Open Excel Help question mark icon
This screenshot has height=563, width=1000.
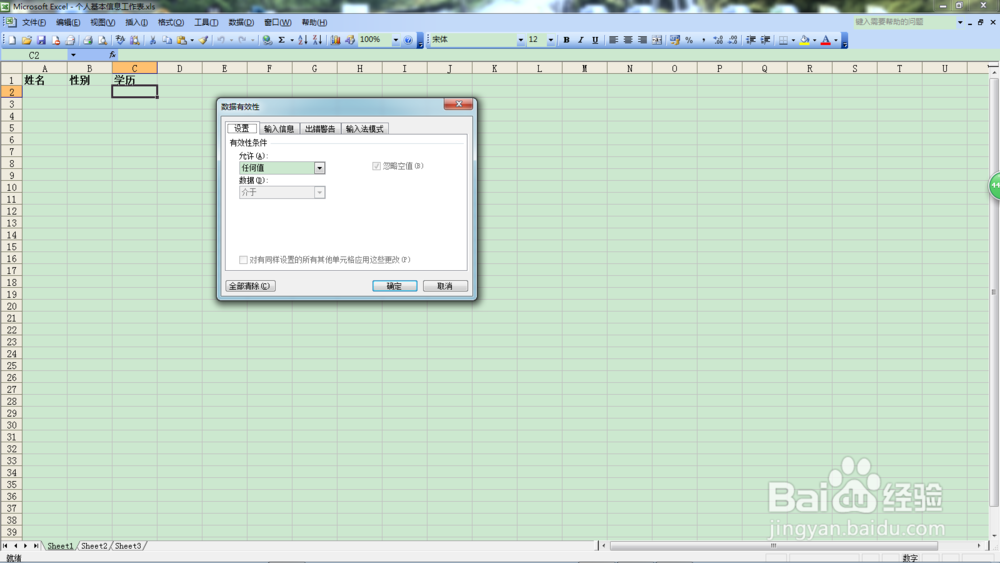point(408,40)
